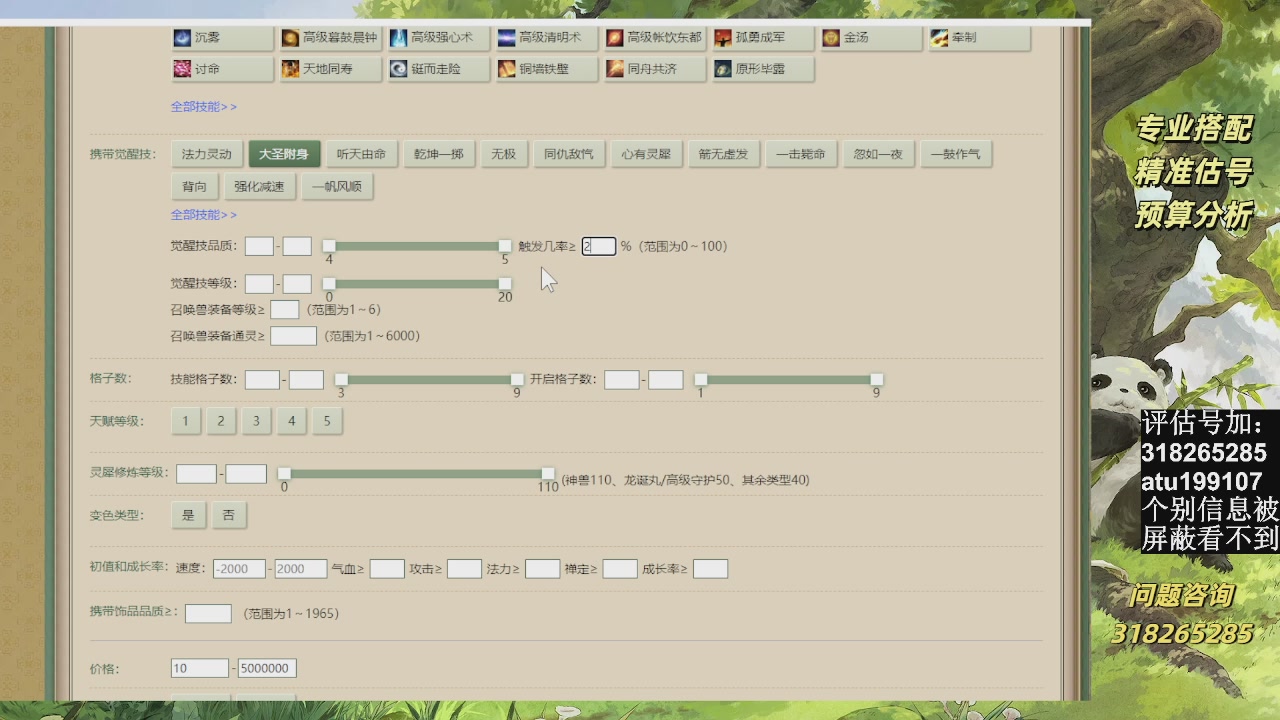Focus the speed maximum field showing 2000
1280x720 pixels.
click(x=301, y=569)
